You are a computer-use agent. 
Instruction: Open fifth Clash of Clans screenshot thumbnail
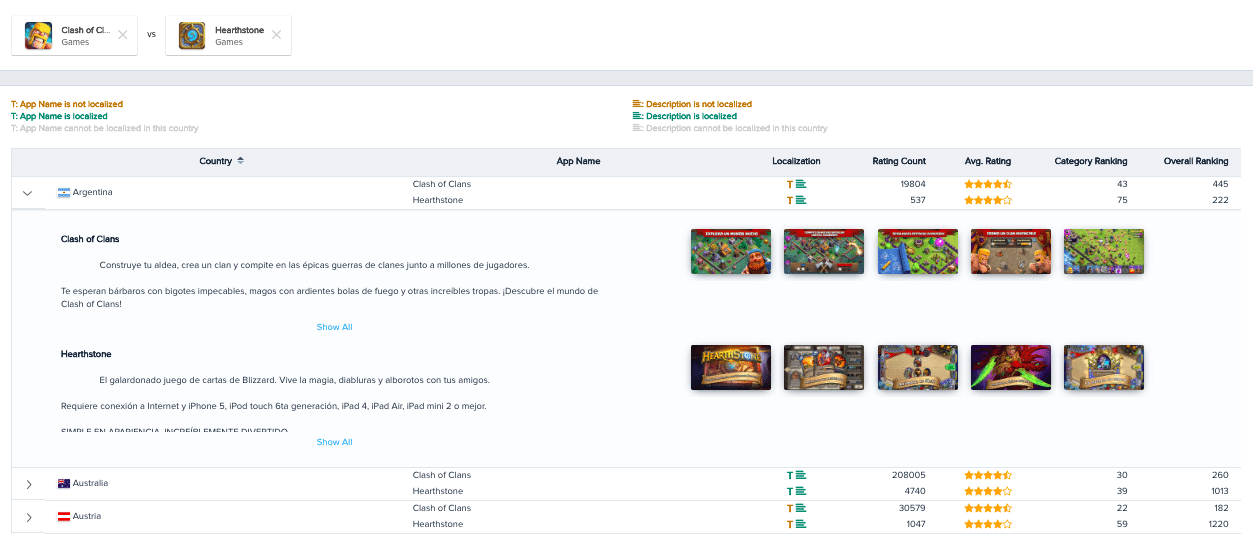tap(1104, 252)
